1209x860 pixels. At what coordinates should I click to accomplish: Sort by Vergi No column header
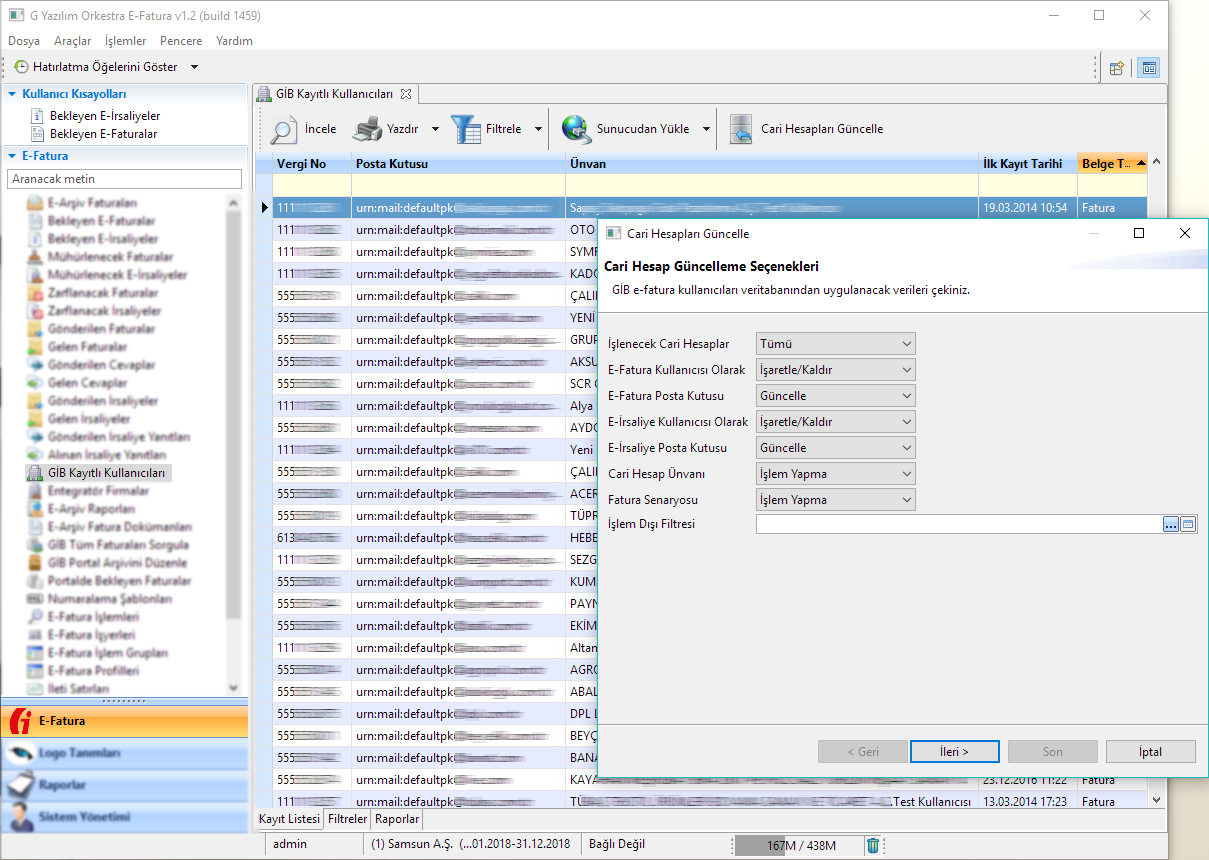point(302,164)
